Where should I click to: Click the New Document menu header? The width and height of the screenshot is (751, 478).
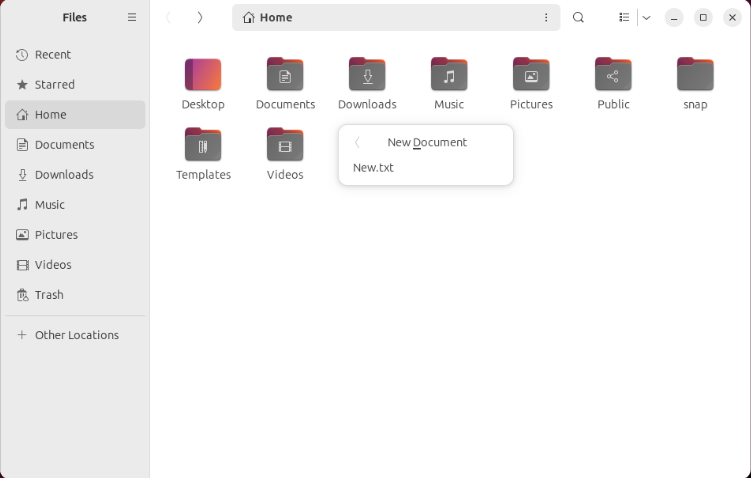coord(427,142)
